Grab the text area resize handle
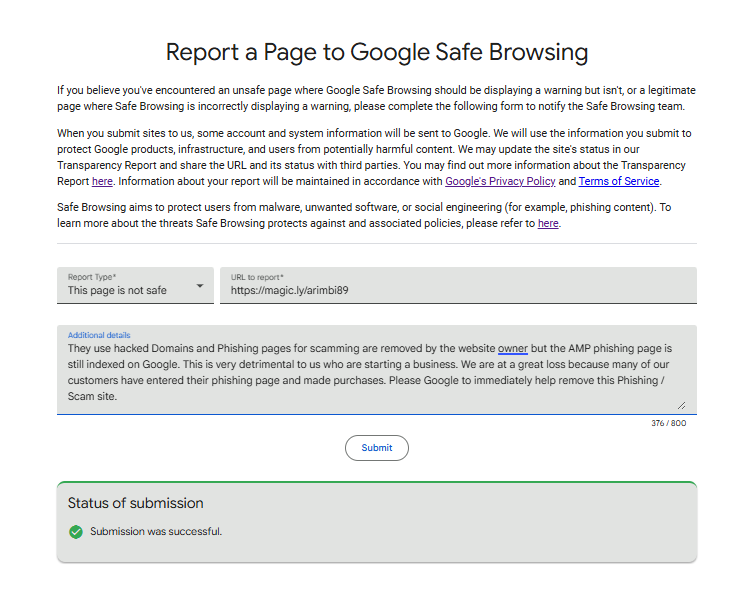Viewport: 740px width, 613px height. point(682,406)
